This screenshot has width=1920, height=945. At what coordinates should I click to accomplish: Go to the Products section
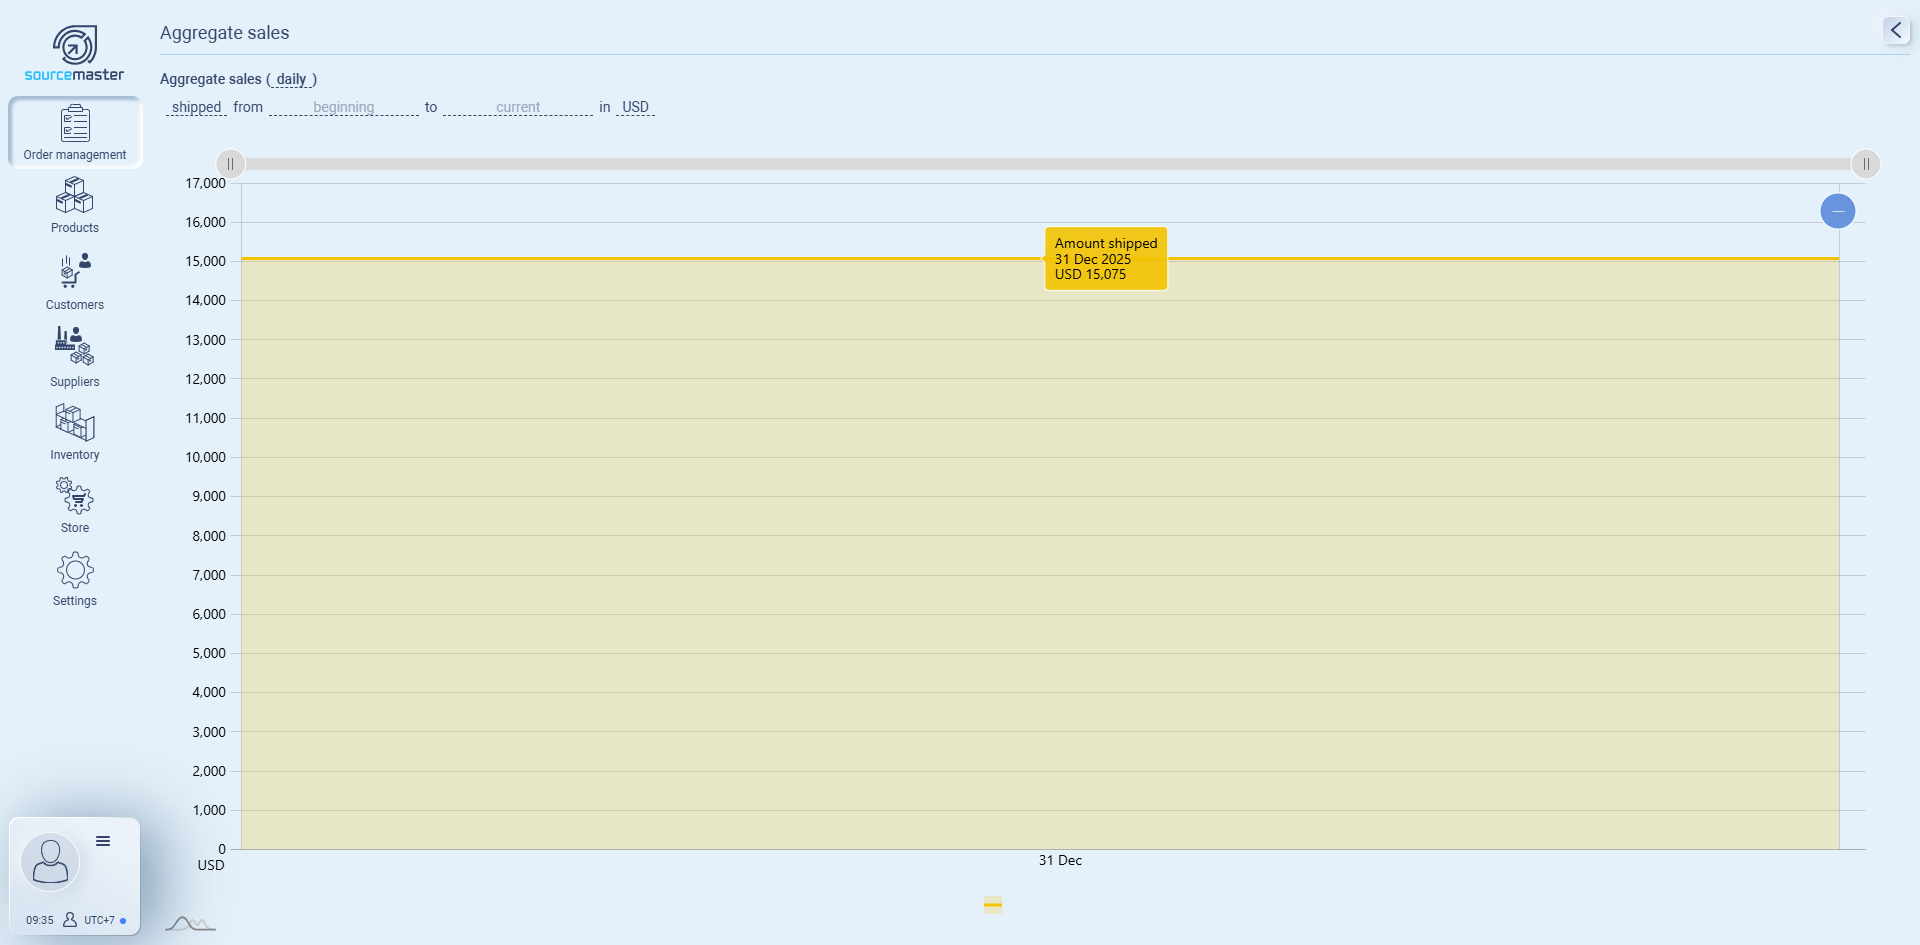click(75, 205)
